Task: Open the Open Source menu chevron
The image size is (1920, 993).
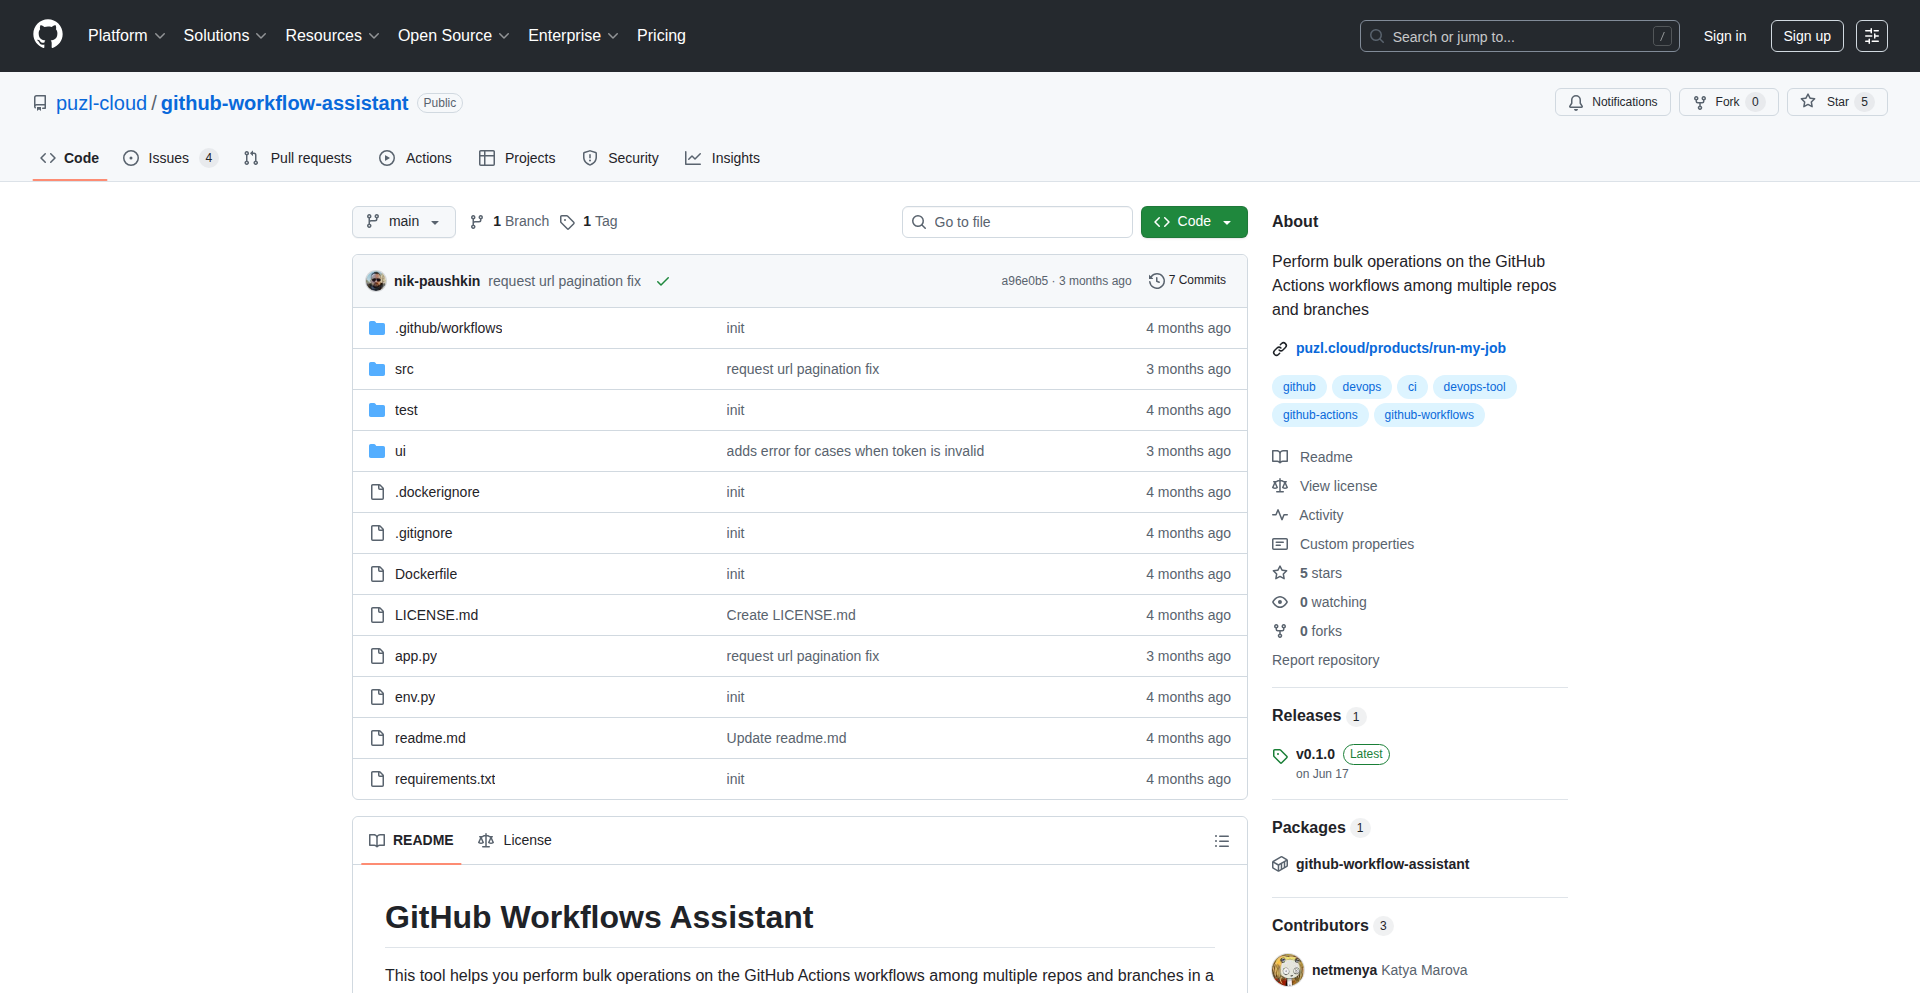Action: click(x=504, y=36)
